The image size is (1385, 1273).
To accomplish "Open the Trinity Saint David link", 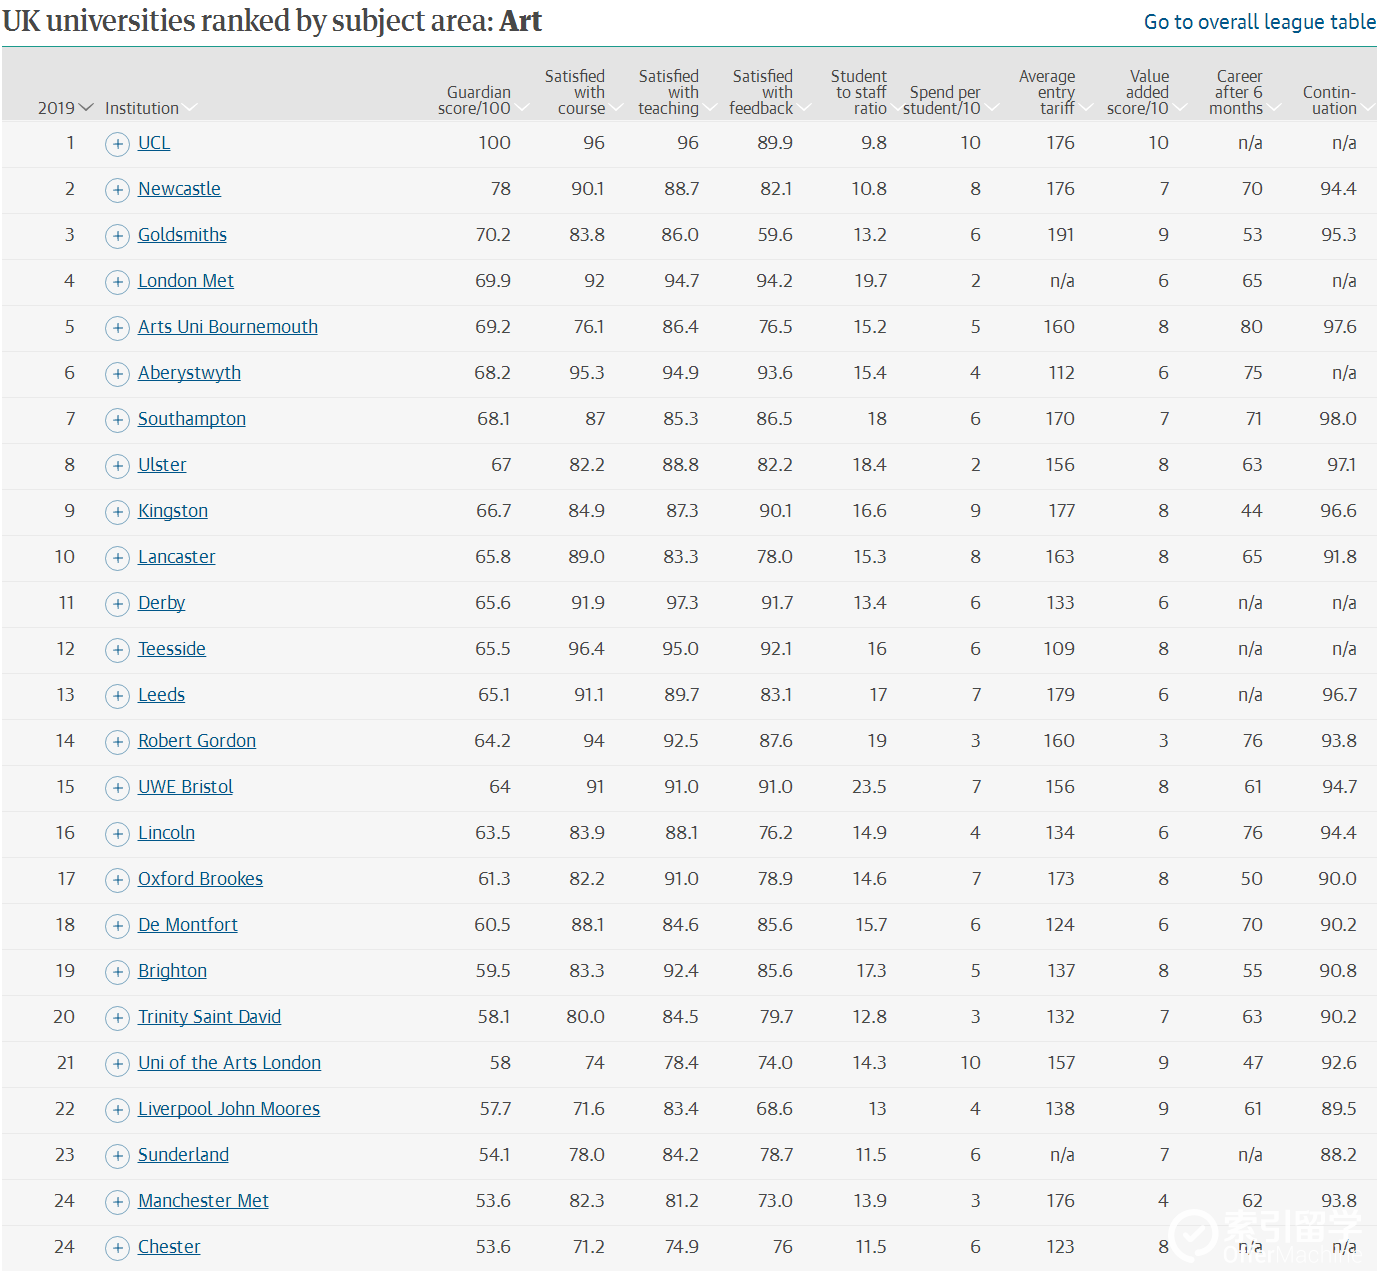I will coord(210,1017).
